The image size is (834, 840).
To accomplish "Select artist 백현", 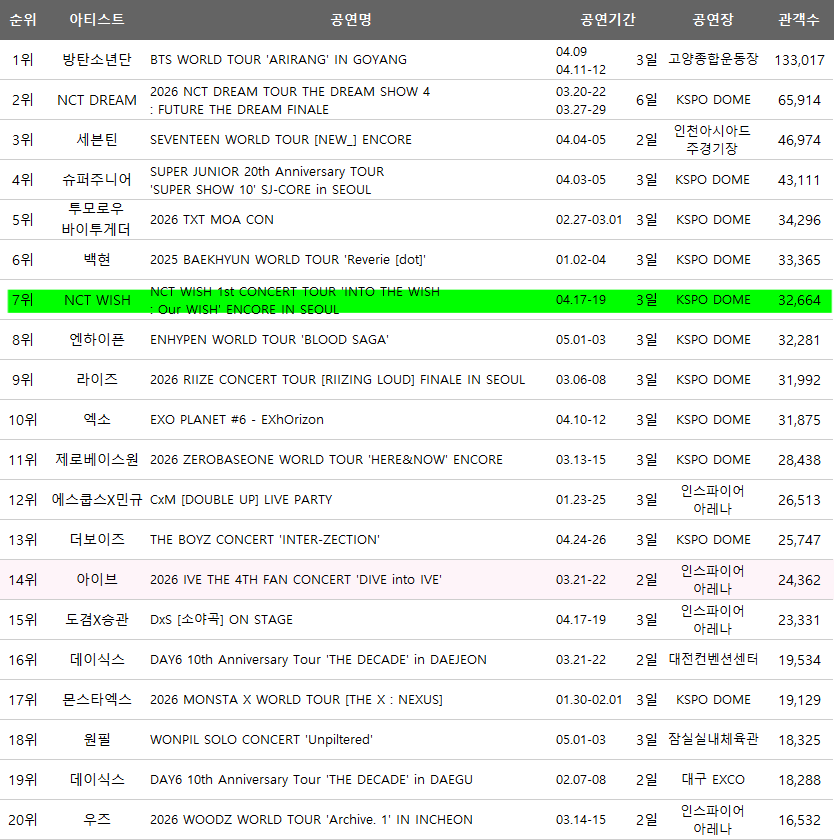I will 97,260.
